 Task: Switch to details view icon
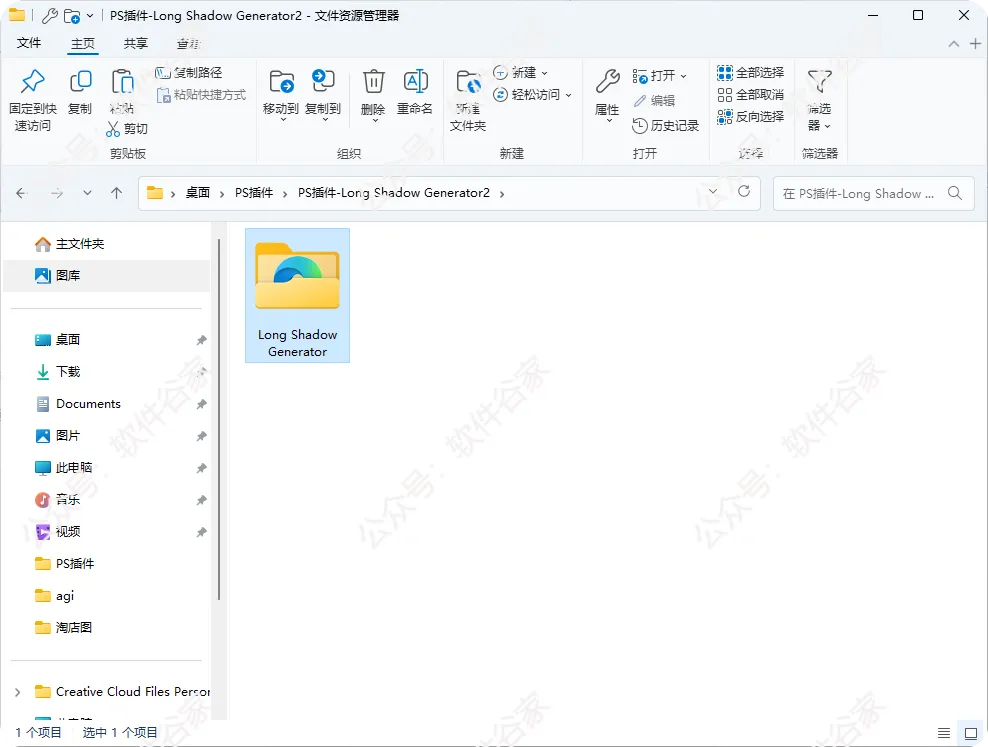(944, 733)
